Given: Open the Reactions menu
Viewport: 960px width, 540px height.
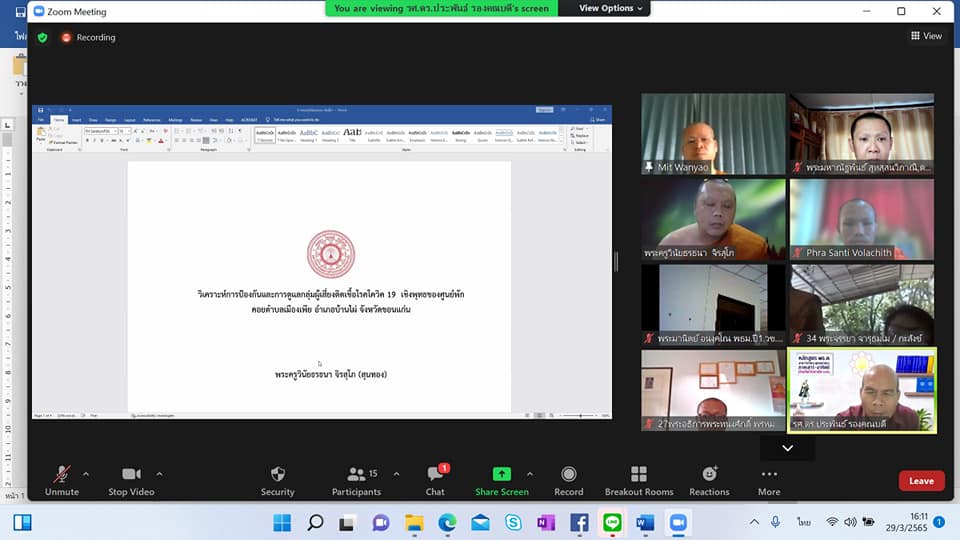Looking at the screenshot, I should click(x=709, y=481).
